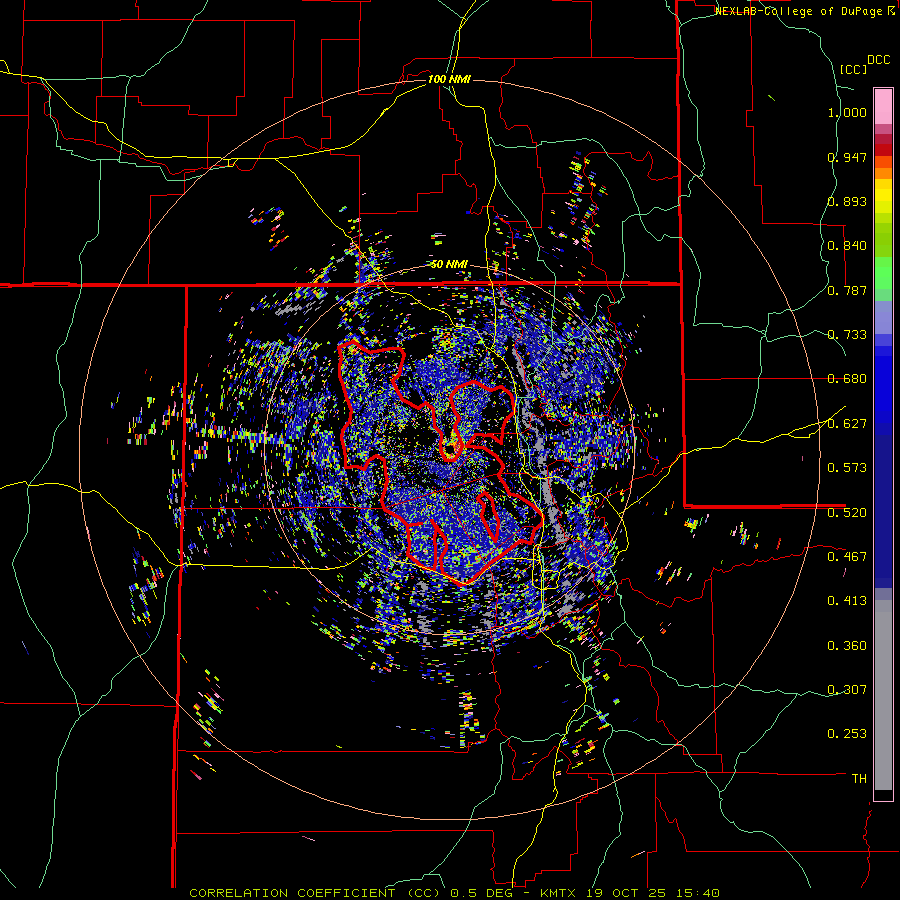Click the 0.253 legend value
Image resolution: width=900 pixels, height=900 pixels.
click(847, 734)
